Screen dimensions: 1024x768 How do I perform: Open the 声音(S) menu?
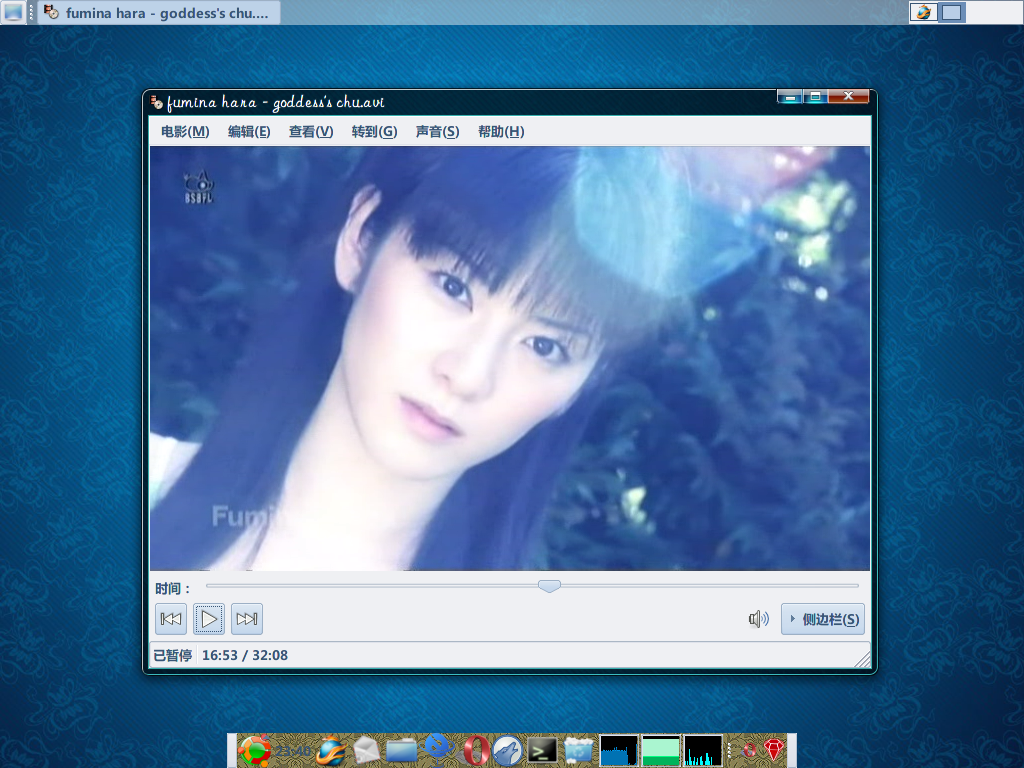coord(438,132)
